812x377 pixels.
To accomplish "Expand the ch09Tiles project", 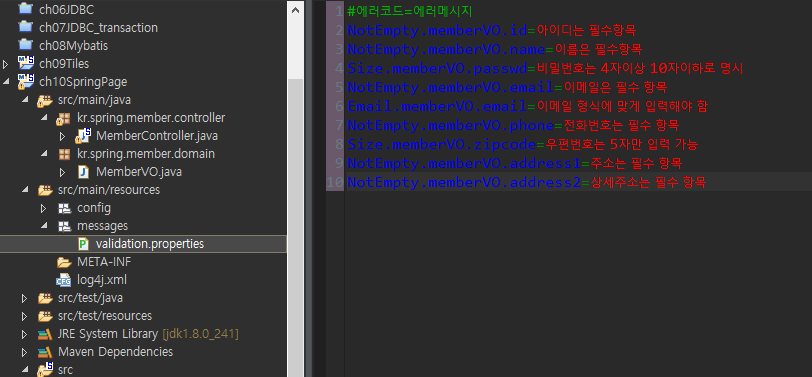I will click(x=5, y=64).
